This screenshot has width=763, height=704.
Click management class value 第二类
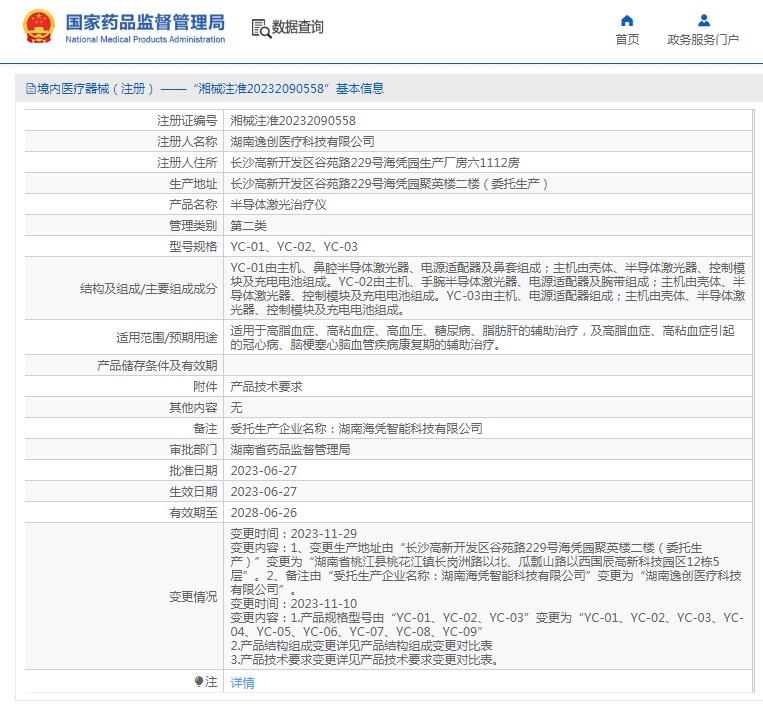pyautogui.click(x=249, y=226)
